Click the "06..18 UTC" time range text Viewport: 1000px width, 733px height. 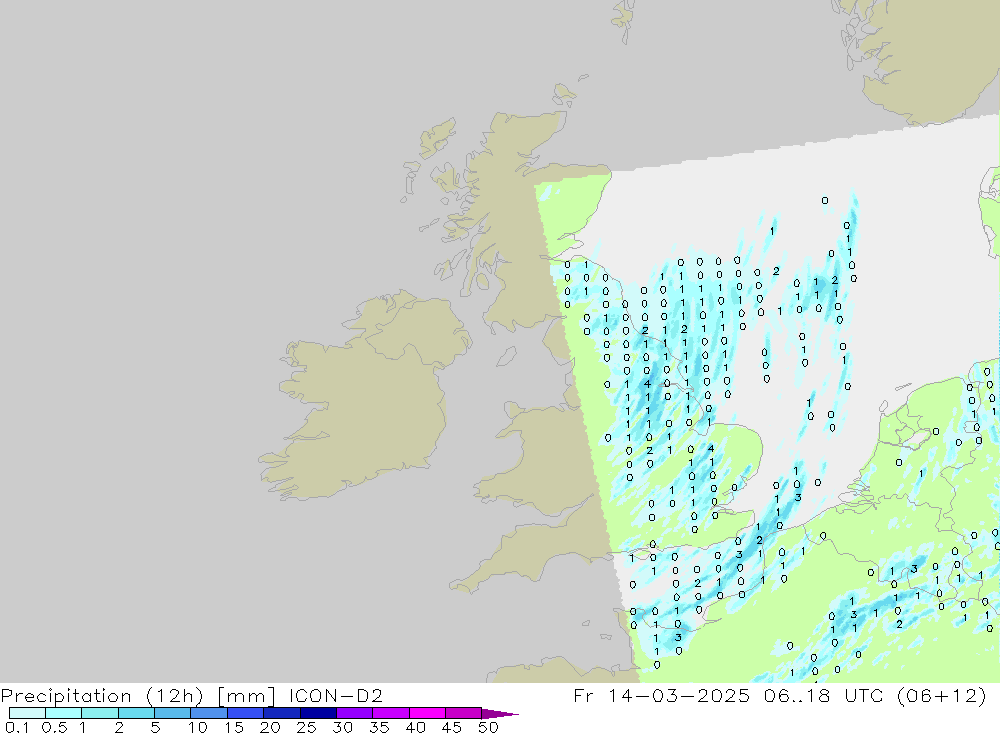pos(823,695)
